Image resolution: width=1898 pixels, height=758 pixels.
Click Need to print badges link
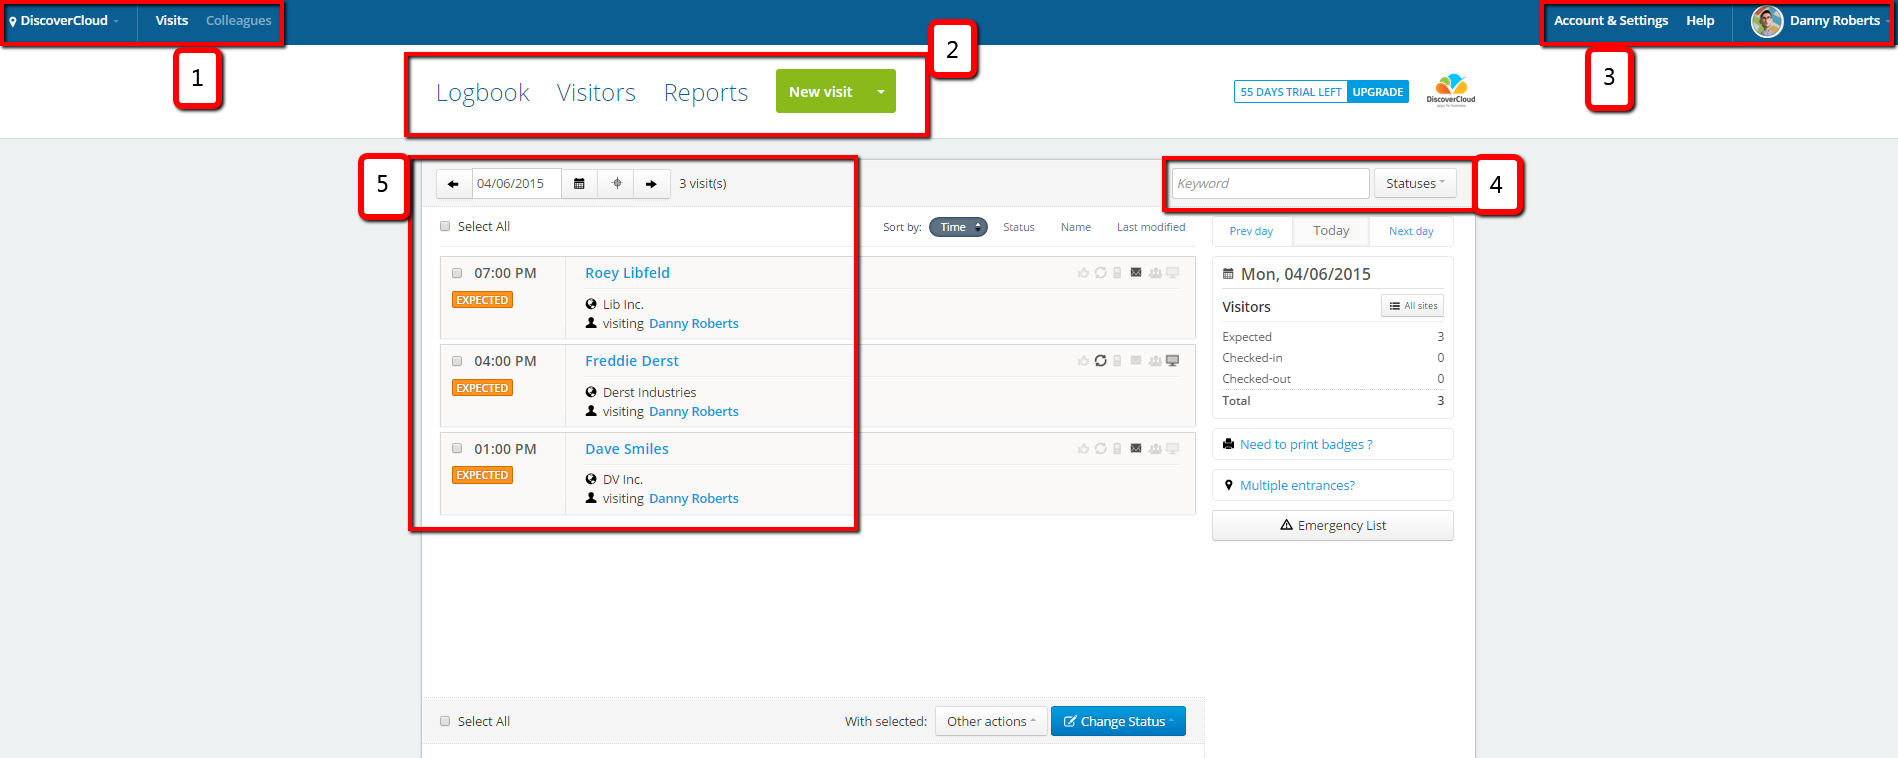(x=1306, y=445)
